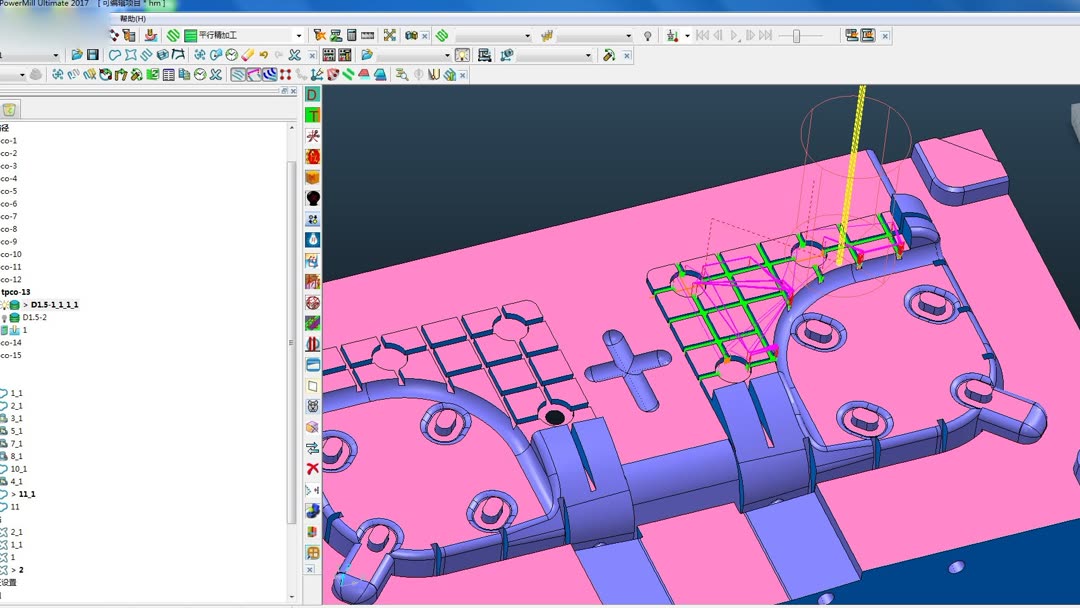The image size is (1080, 608).
Task: Click the save floppy disk icon
Action: [x=93, y=55]
